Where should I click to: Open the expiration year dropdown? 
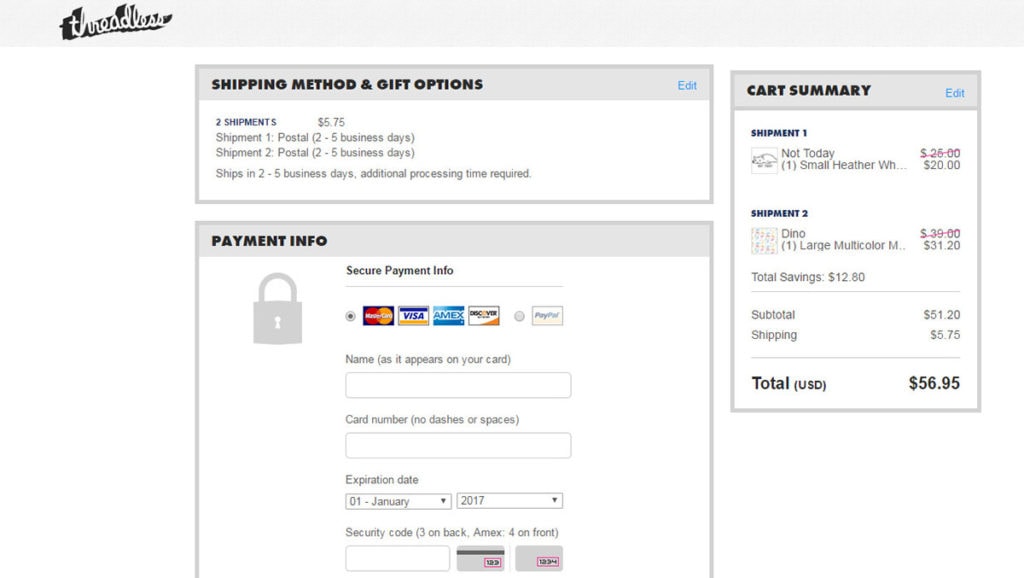(x=510, y=500)
